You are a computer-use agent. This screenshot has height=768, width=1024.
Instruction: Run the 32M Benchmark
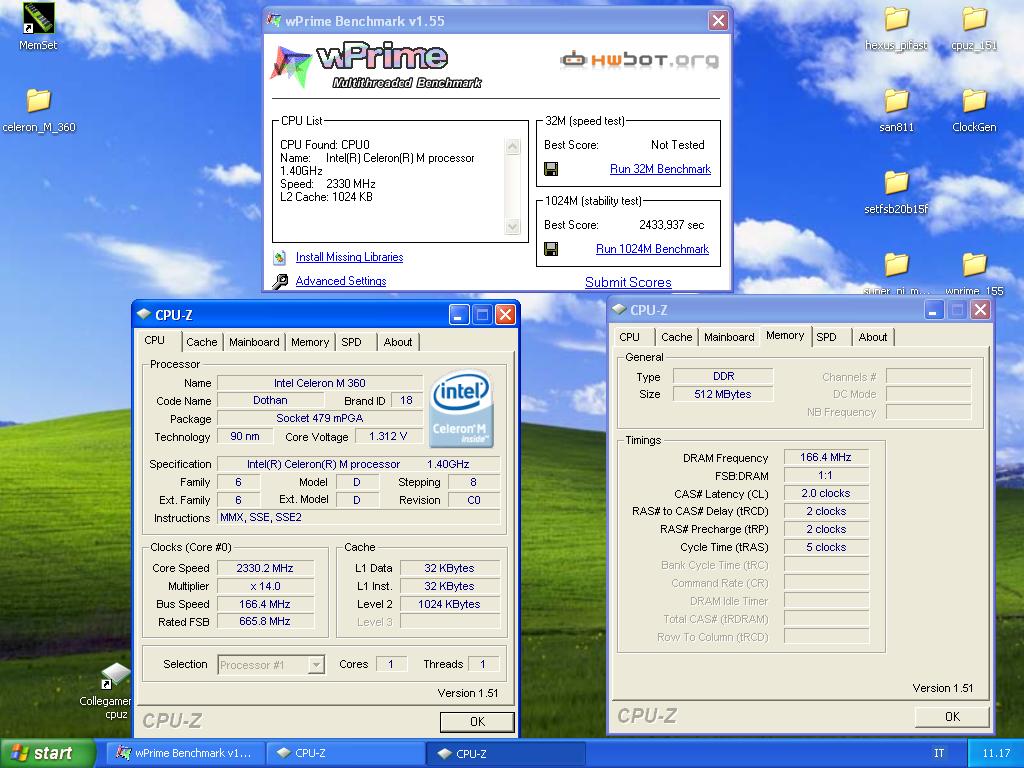660,169
